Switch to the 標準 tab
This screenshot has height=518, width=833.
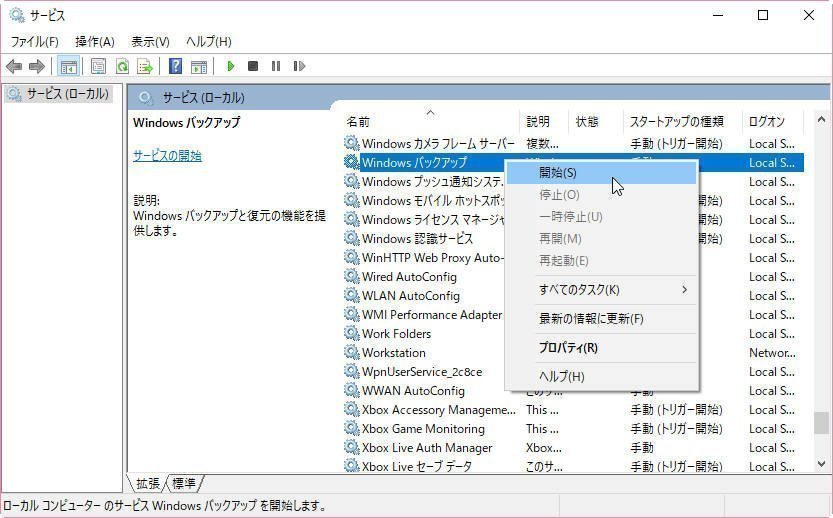pyautogui.click(x=184, y=483)
